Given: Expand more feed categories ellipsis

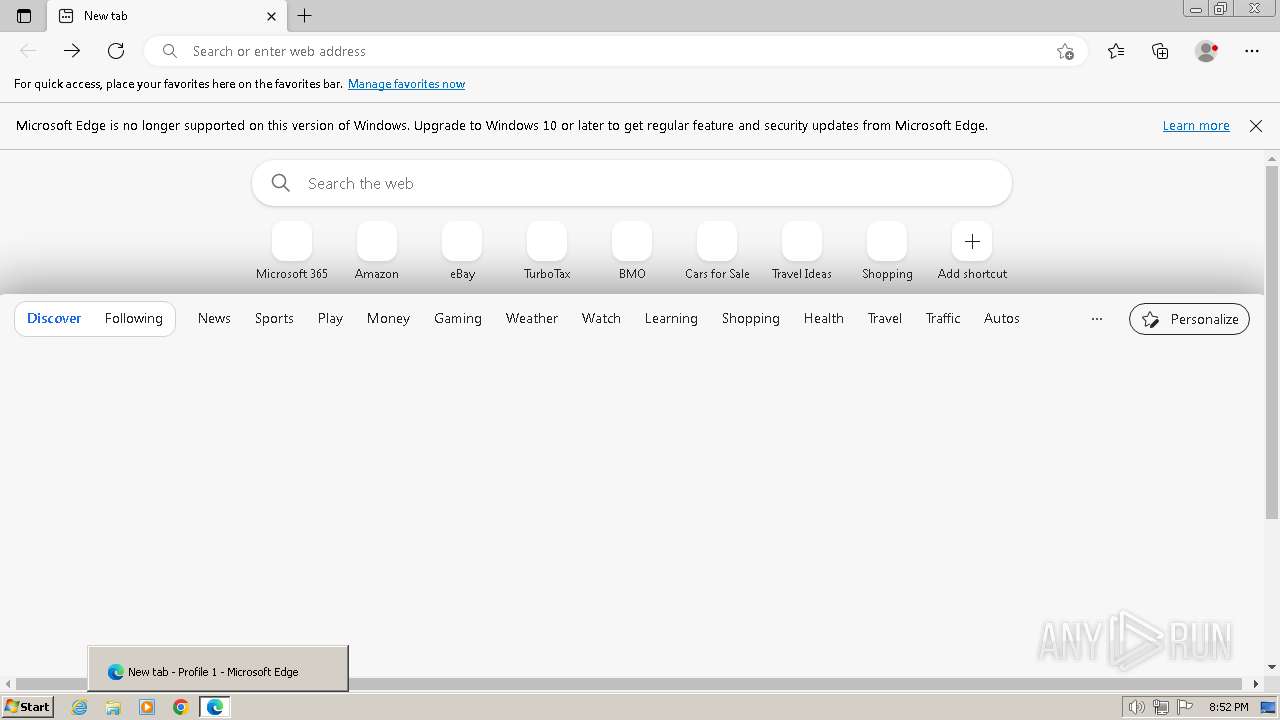Looking at the screenshot, I should [1097, 319].
